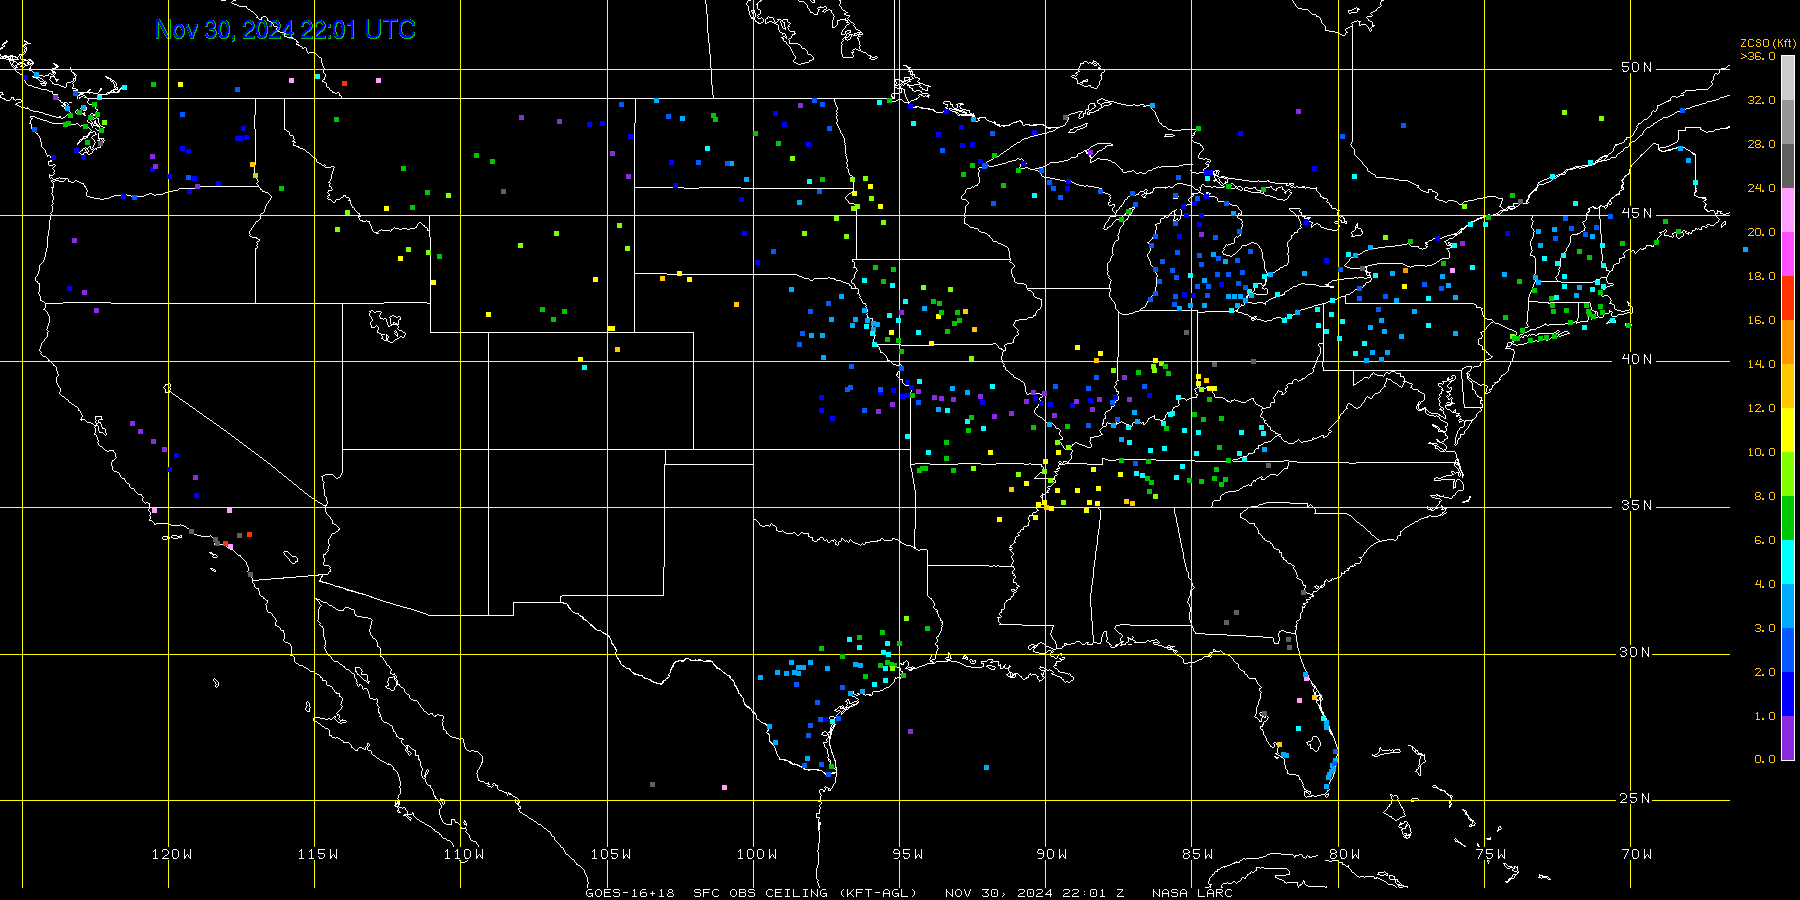Click the 'NOV 30, 2024 22:01 Z' footer text
1800x900 pixels.
pos(1034,893)
